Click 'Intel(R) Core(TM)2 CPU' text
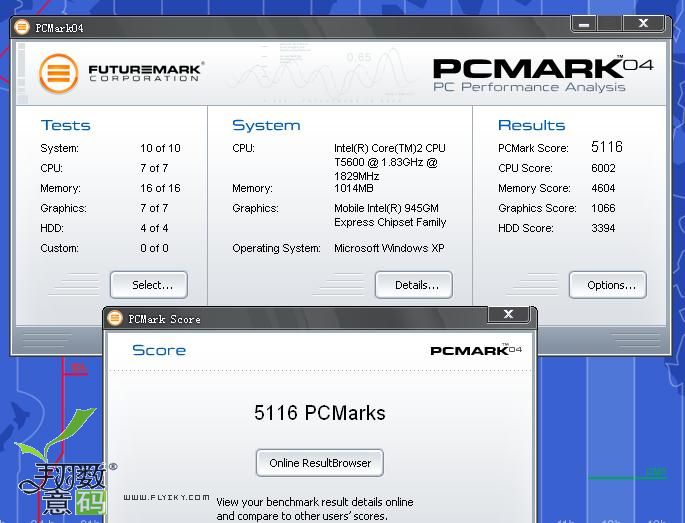Viewport: 685px width, 523px height. click(x=390, y=148)
